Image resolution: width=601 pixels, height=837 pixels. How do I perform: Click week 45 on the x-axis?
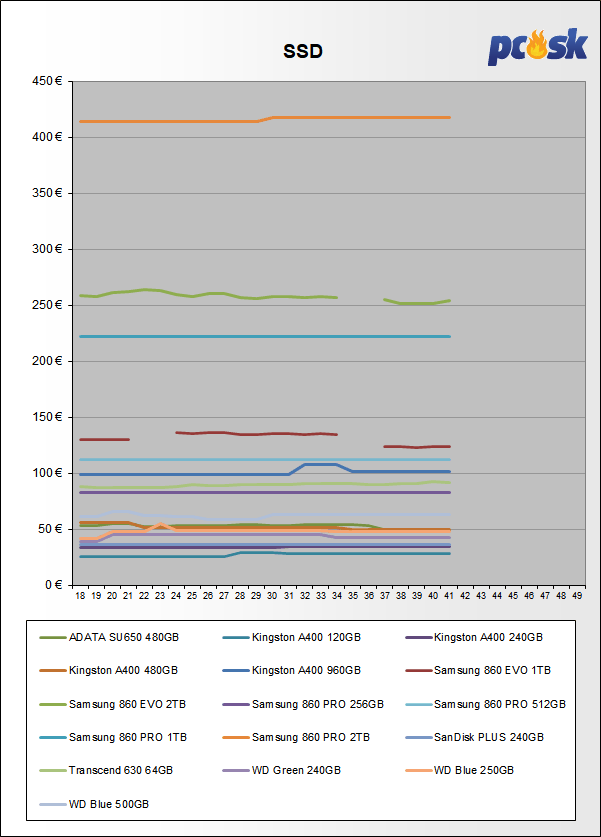pyautogui.click(x=513, y=596)
